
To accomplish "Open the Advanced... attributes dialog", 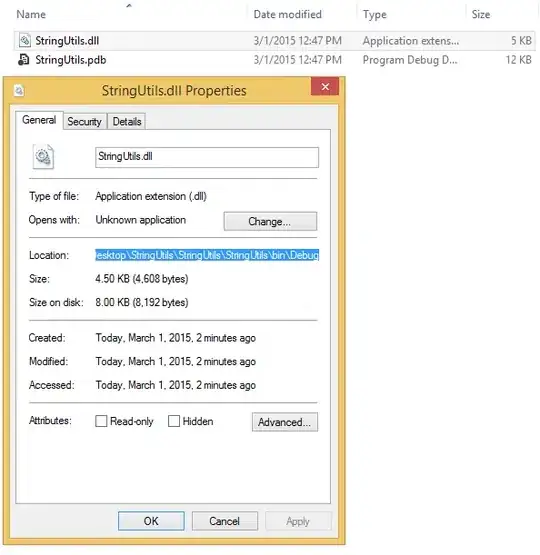I will coord(285,422).
